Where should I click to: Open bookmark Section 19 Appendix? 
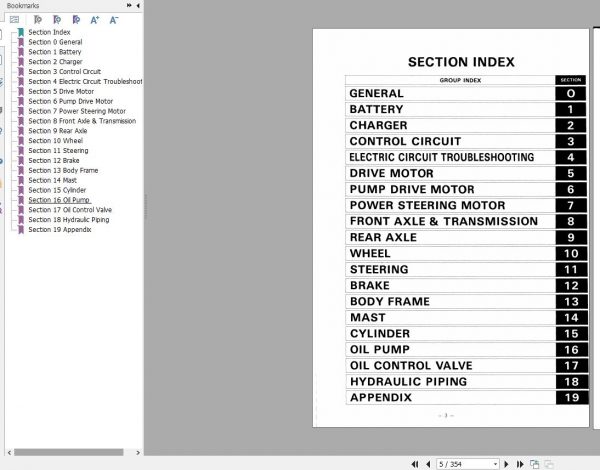point(60,230)
